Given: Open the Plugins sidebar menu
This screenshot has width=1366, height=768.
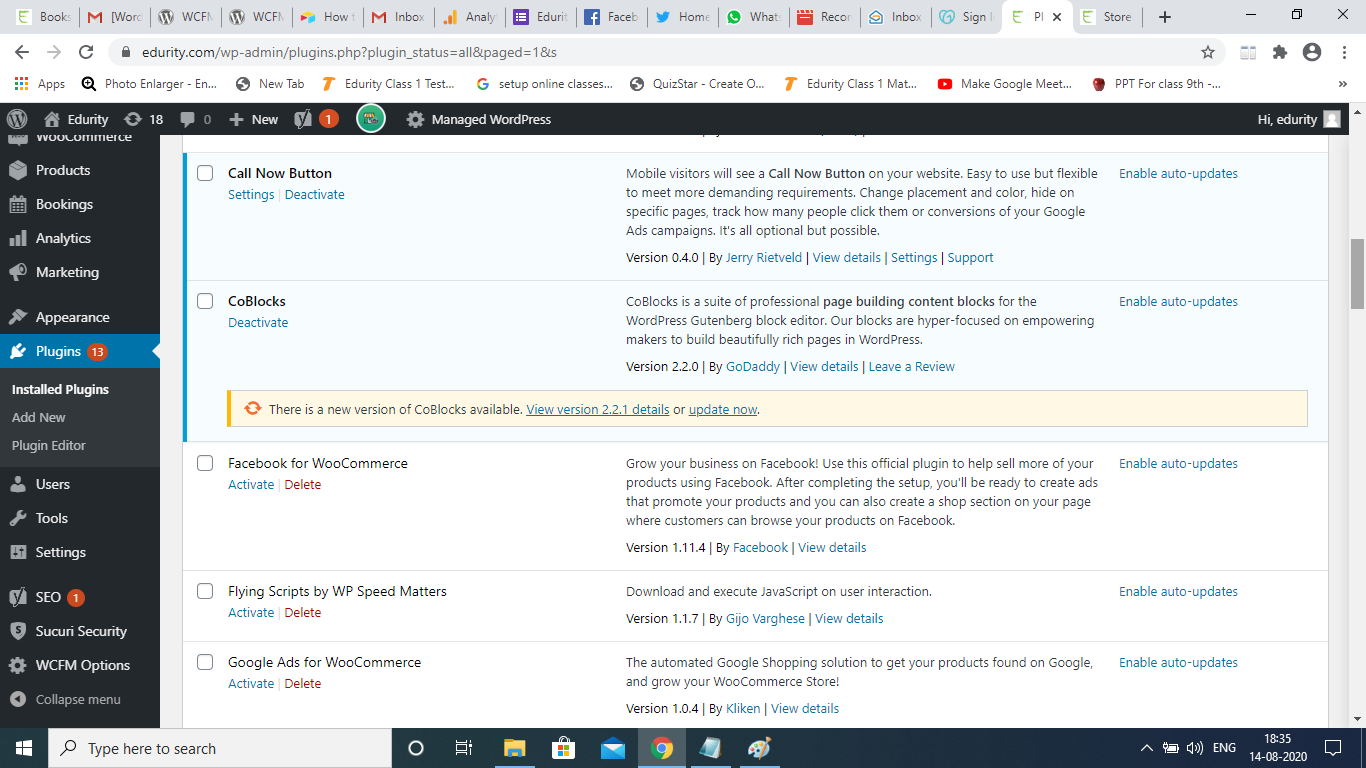Looking at the screenshot, I should coord(80,351).
